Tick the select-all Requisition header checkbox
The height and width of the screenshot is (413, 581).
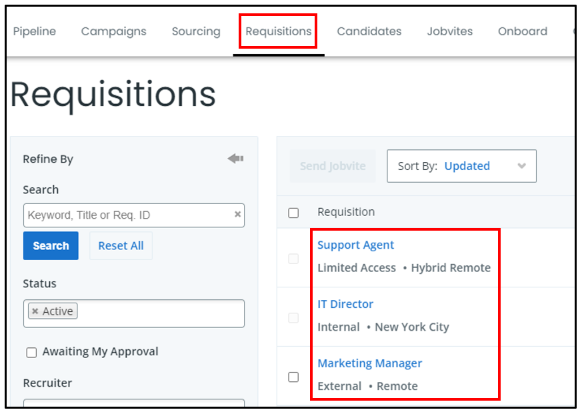(293, 213)
